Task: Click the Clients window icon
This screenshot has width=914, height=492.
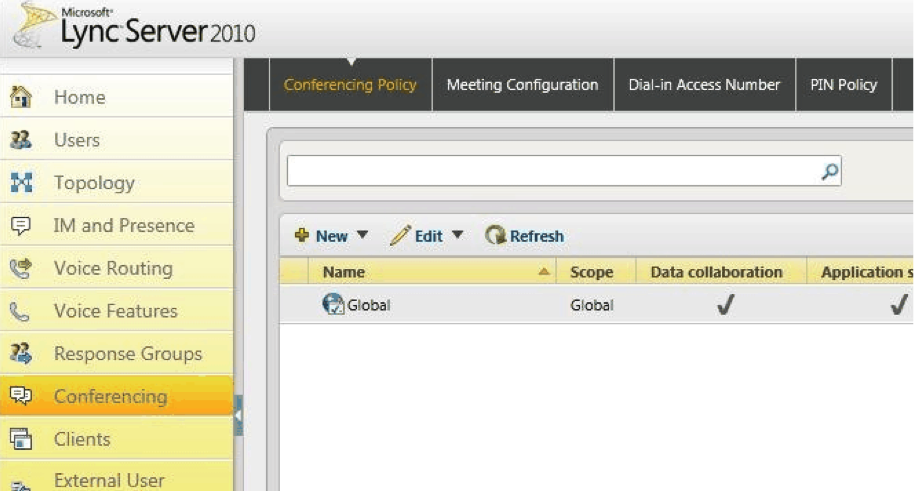Action: pos(20,439)
